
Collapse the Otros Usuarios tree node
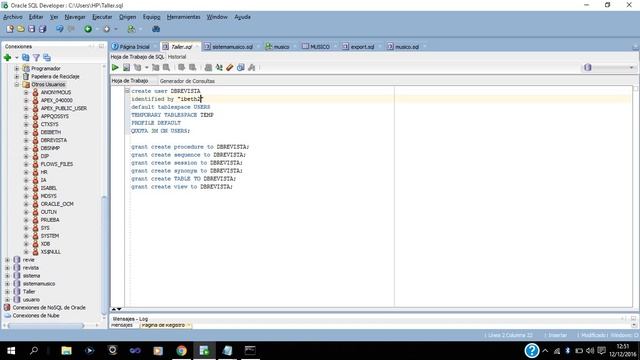point(17,84)
